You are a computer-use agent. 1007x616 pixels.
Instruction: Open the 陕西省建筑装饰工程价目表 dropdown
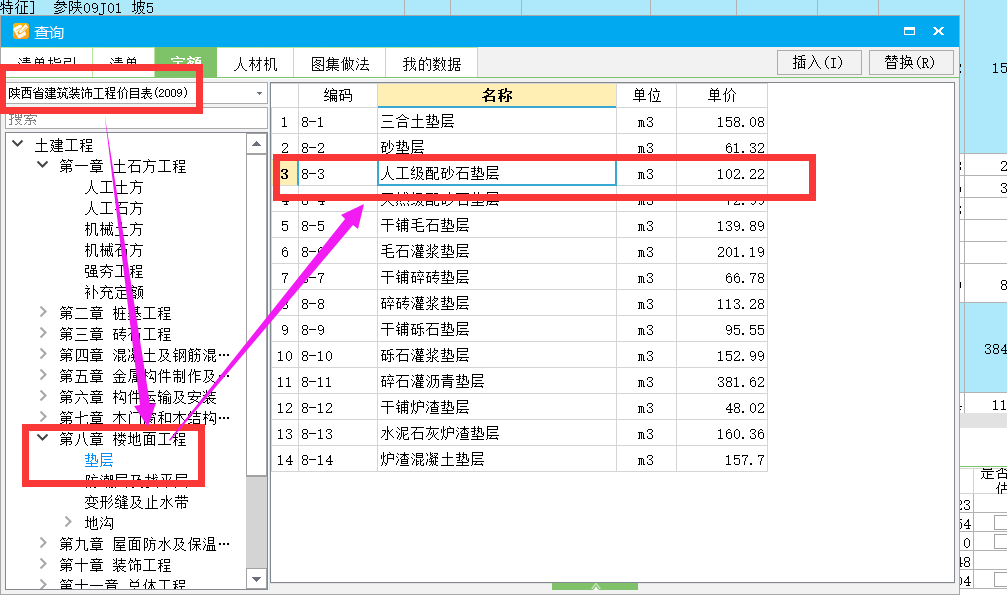(259, 94)
